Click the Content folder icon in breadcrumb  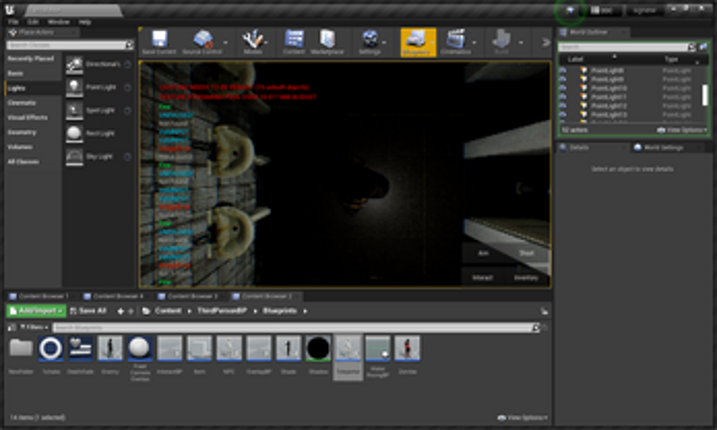146,311
